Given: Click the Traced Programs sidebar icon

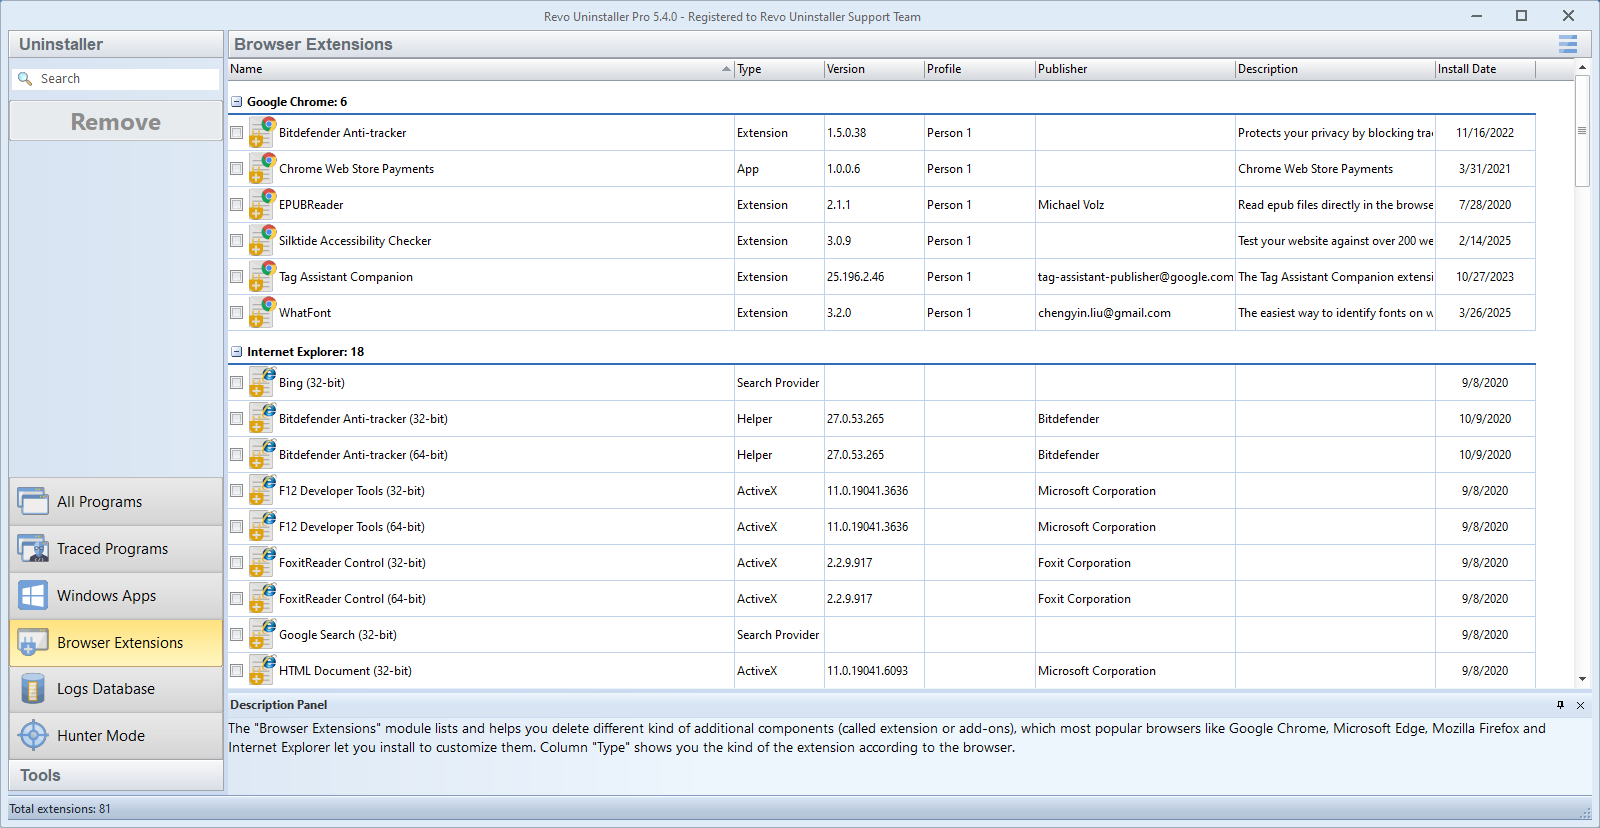Looking at the screenshot, I should pyautogui.click(x=32, y=548).
